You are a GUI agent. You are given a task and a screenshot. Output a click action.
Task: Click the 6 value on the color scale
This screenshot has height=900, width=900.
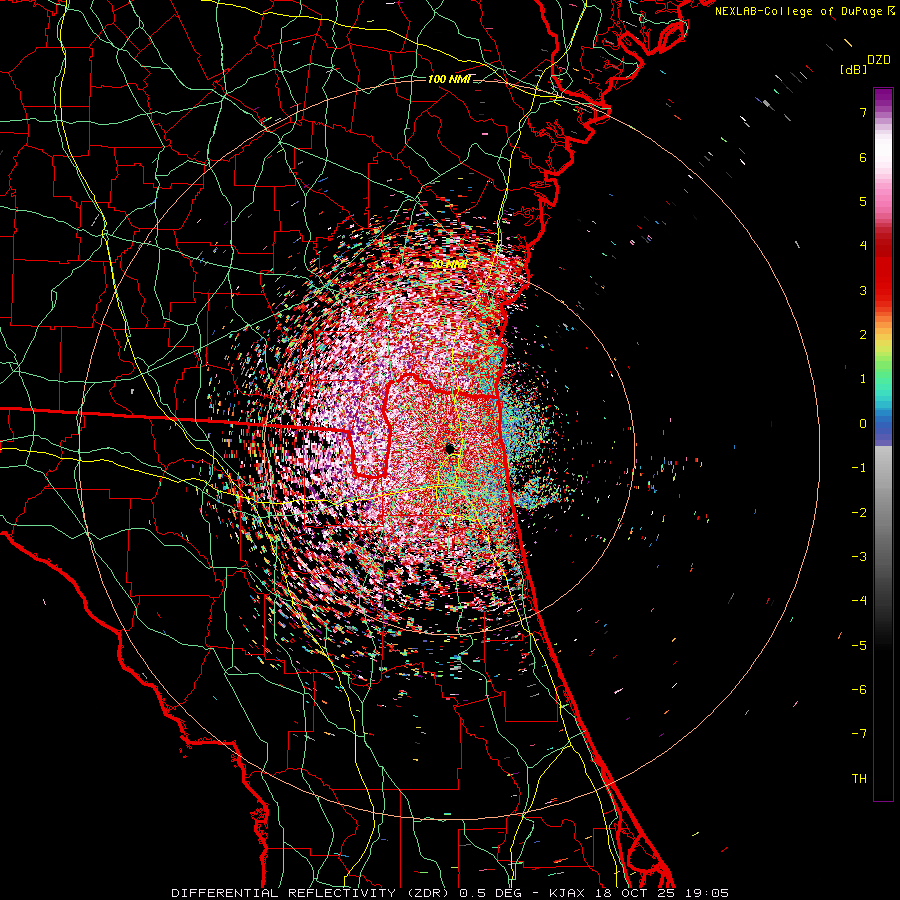click(863, 157)
